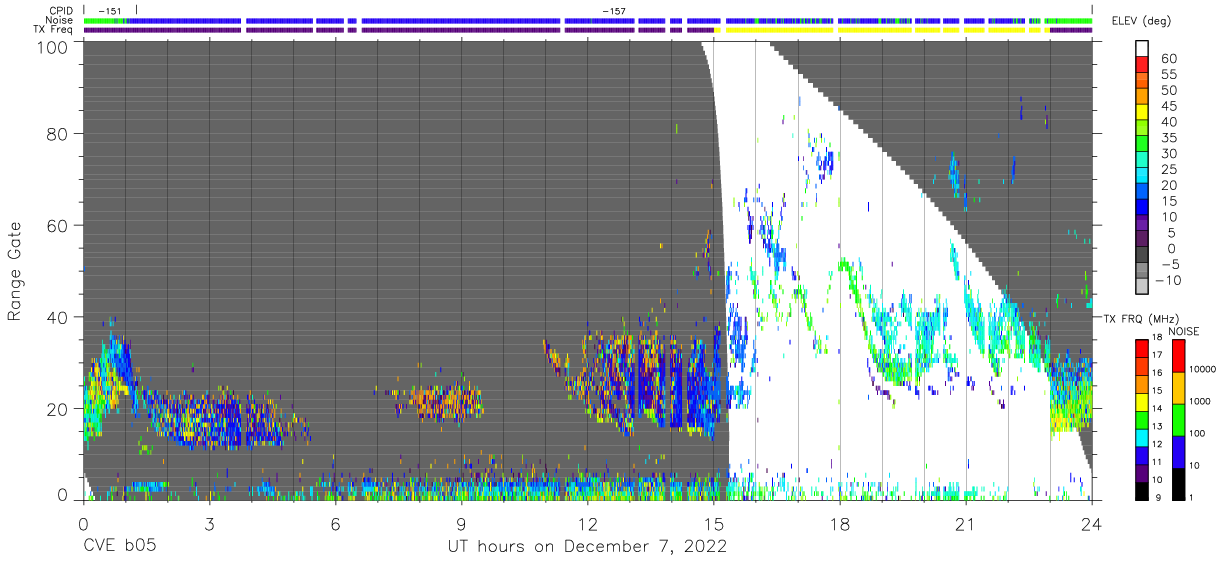
Task: Click the CPID value '-151'
Action: coord(111,11)
